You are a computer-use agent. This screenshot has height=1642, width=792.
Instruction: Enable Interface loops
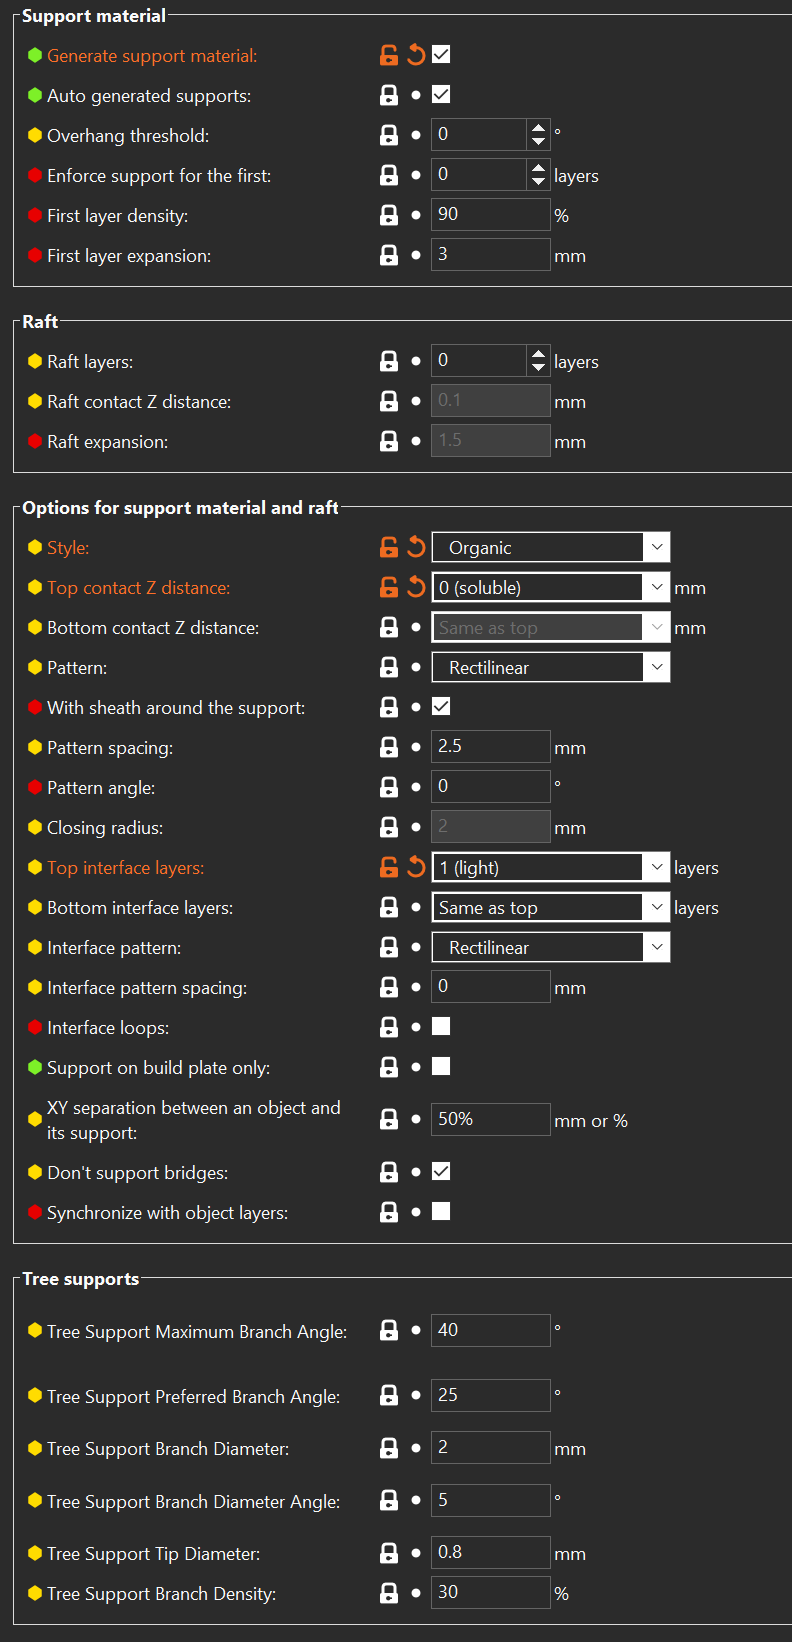(440, 1026)
